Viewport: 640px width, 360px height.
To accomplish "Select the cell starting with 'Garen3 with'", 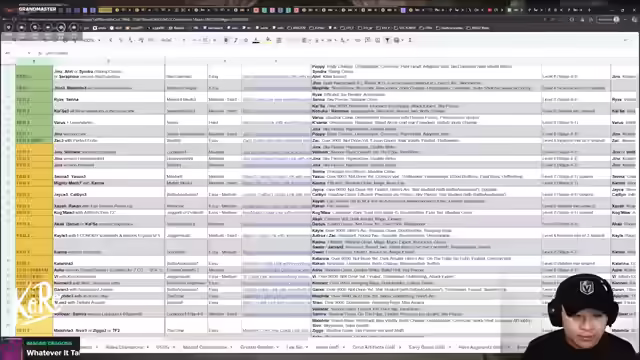I will pos(109,289).
